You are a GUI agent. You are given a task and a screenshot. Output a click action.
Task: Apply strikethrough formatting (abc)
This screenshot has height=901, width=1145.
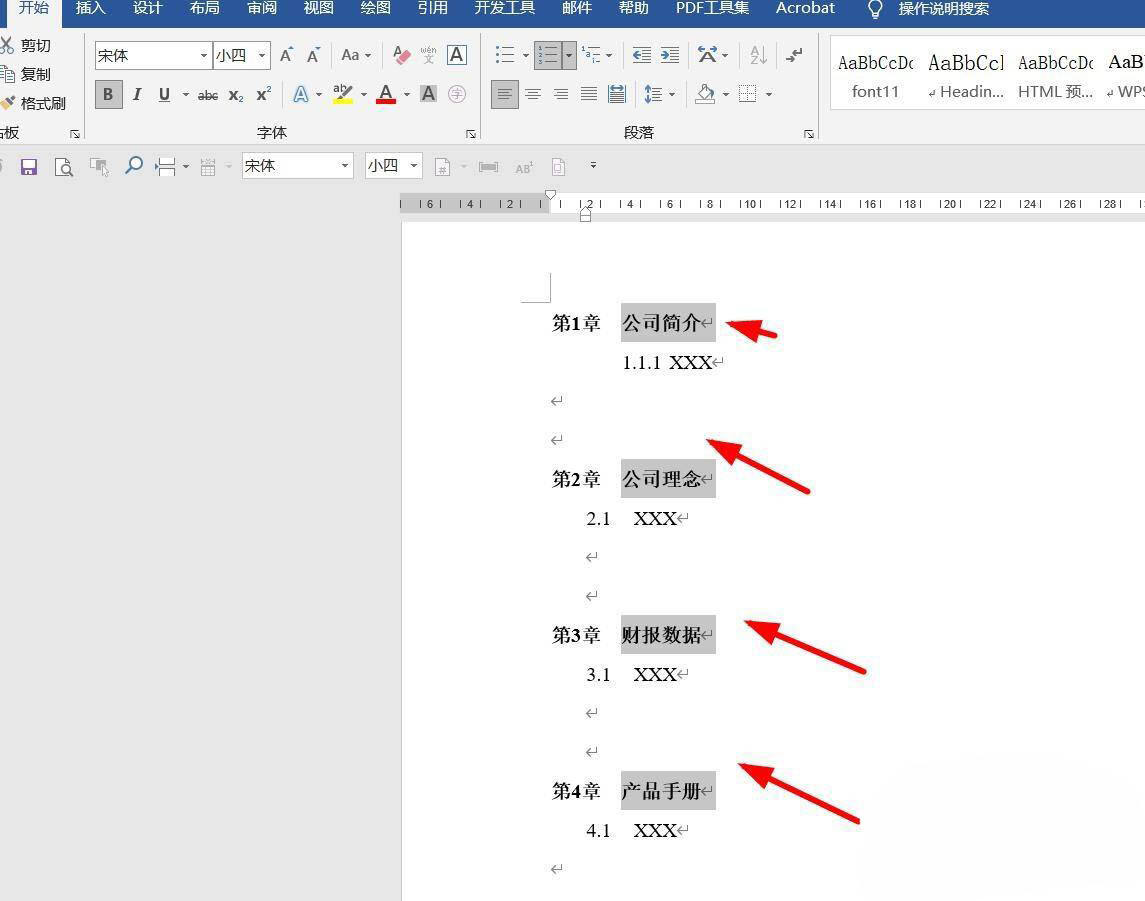click(208, 95)
